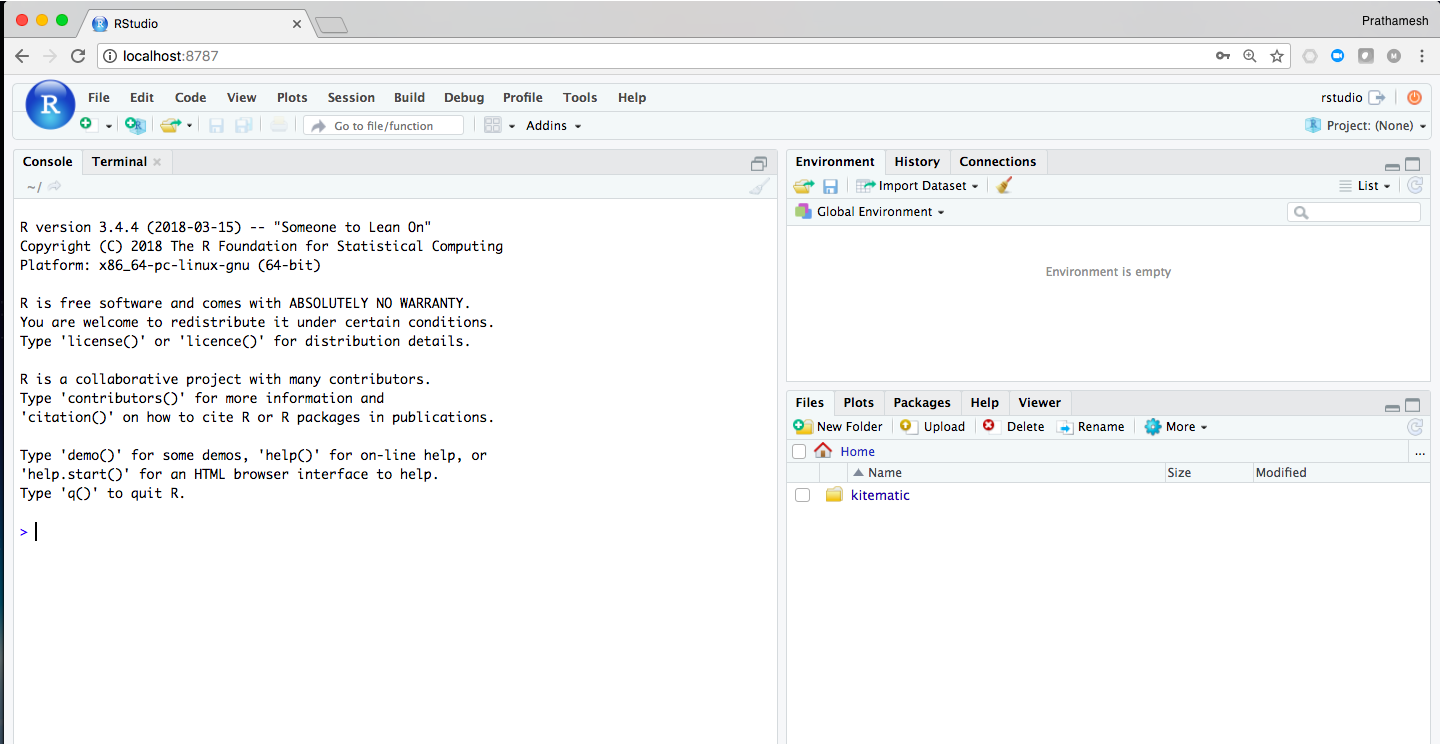This screenshot has width=1440, height=744.
Task: Switch to the Plots tab
Action: point(858,403)
